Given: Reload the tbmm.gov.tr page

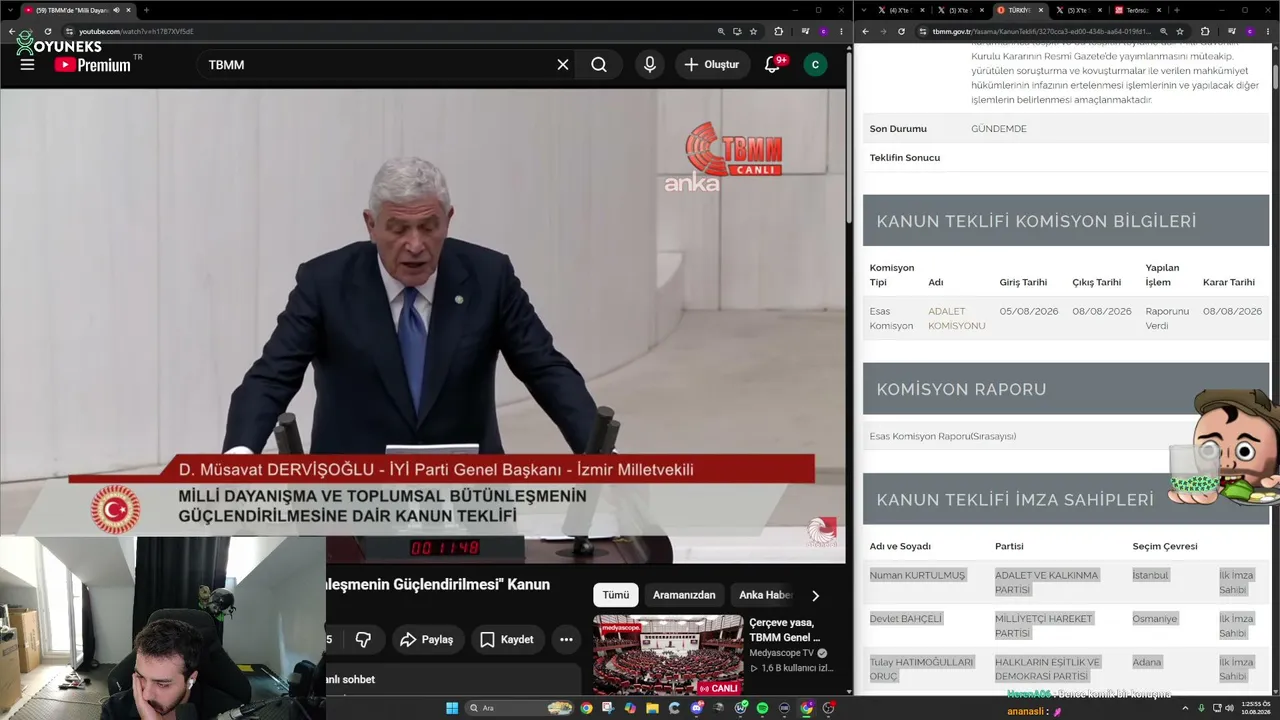Looking at the screenshot, I should pos(901,31).
